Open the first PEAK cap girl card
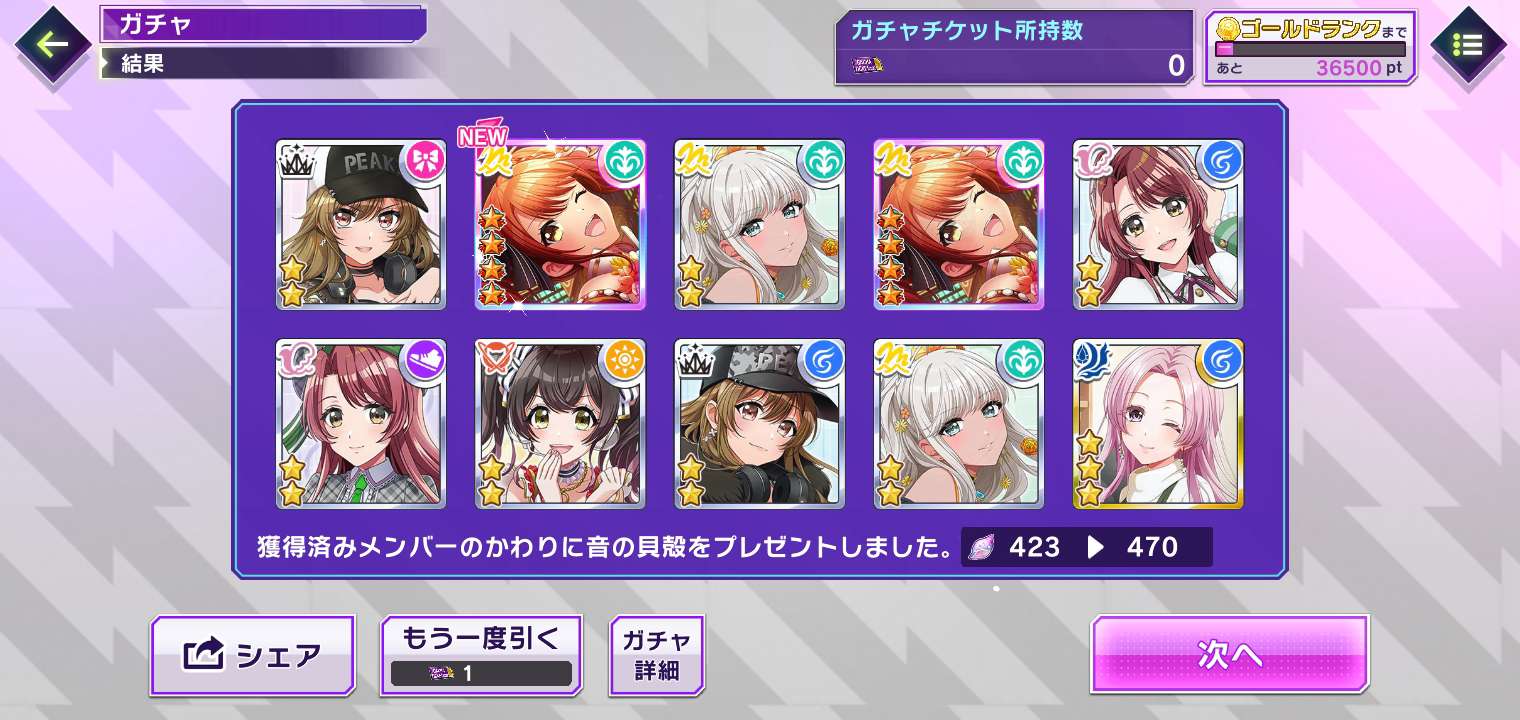Image resolution: width=1520 pixels, height=720 pixels. pos(361,224)
